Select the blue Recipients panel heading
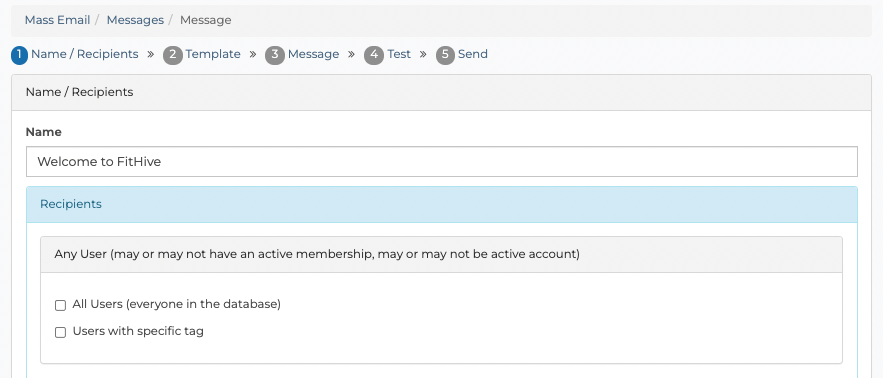This screenshot has height=378, width=883. pyautogui.click(x=442, y=204)
